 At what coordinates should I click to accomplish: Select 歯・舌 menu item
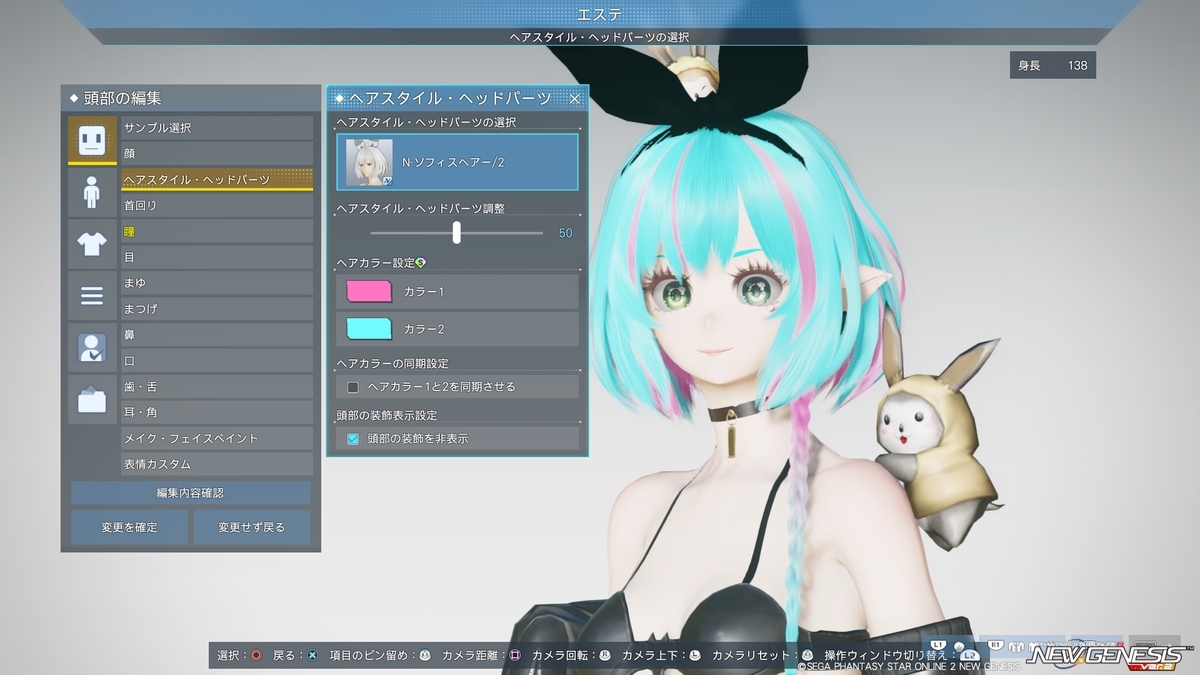[217, 387]
